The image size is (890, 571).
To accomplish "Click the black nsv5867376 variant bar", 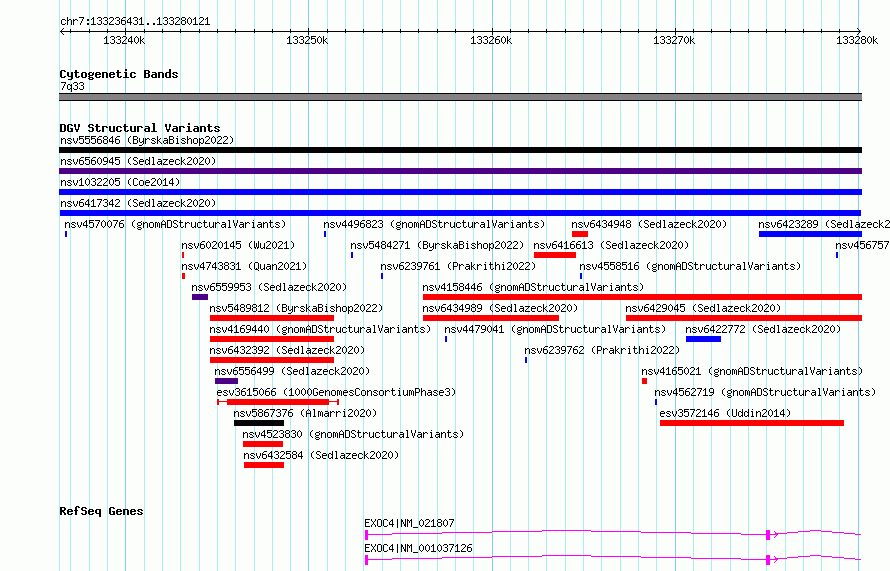I will (x=259, y=423).
